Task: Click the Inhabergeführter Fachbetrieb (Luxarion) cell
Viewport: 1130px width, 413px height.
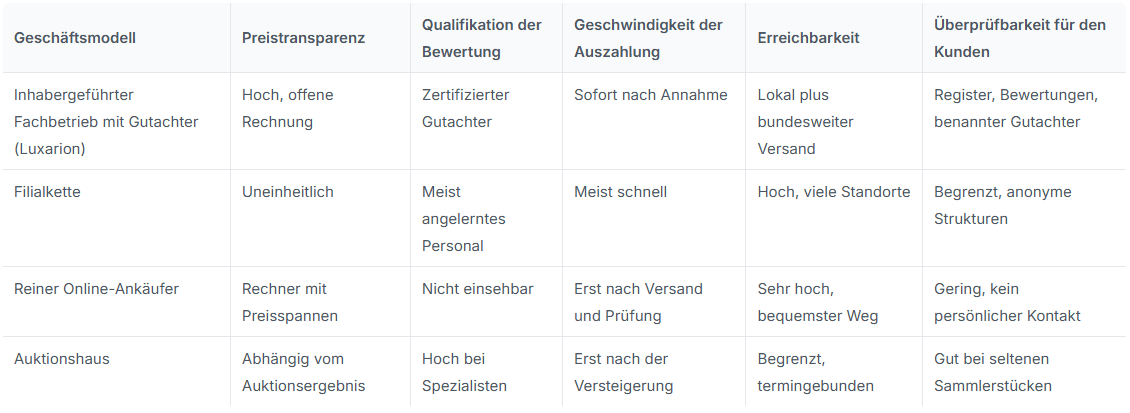Action: [106, 122]
